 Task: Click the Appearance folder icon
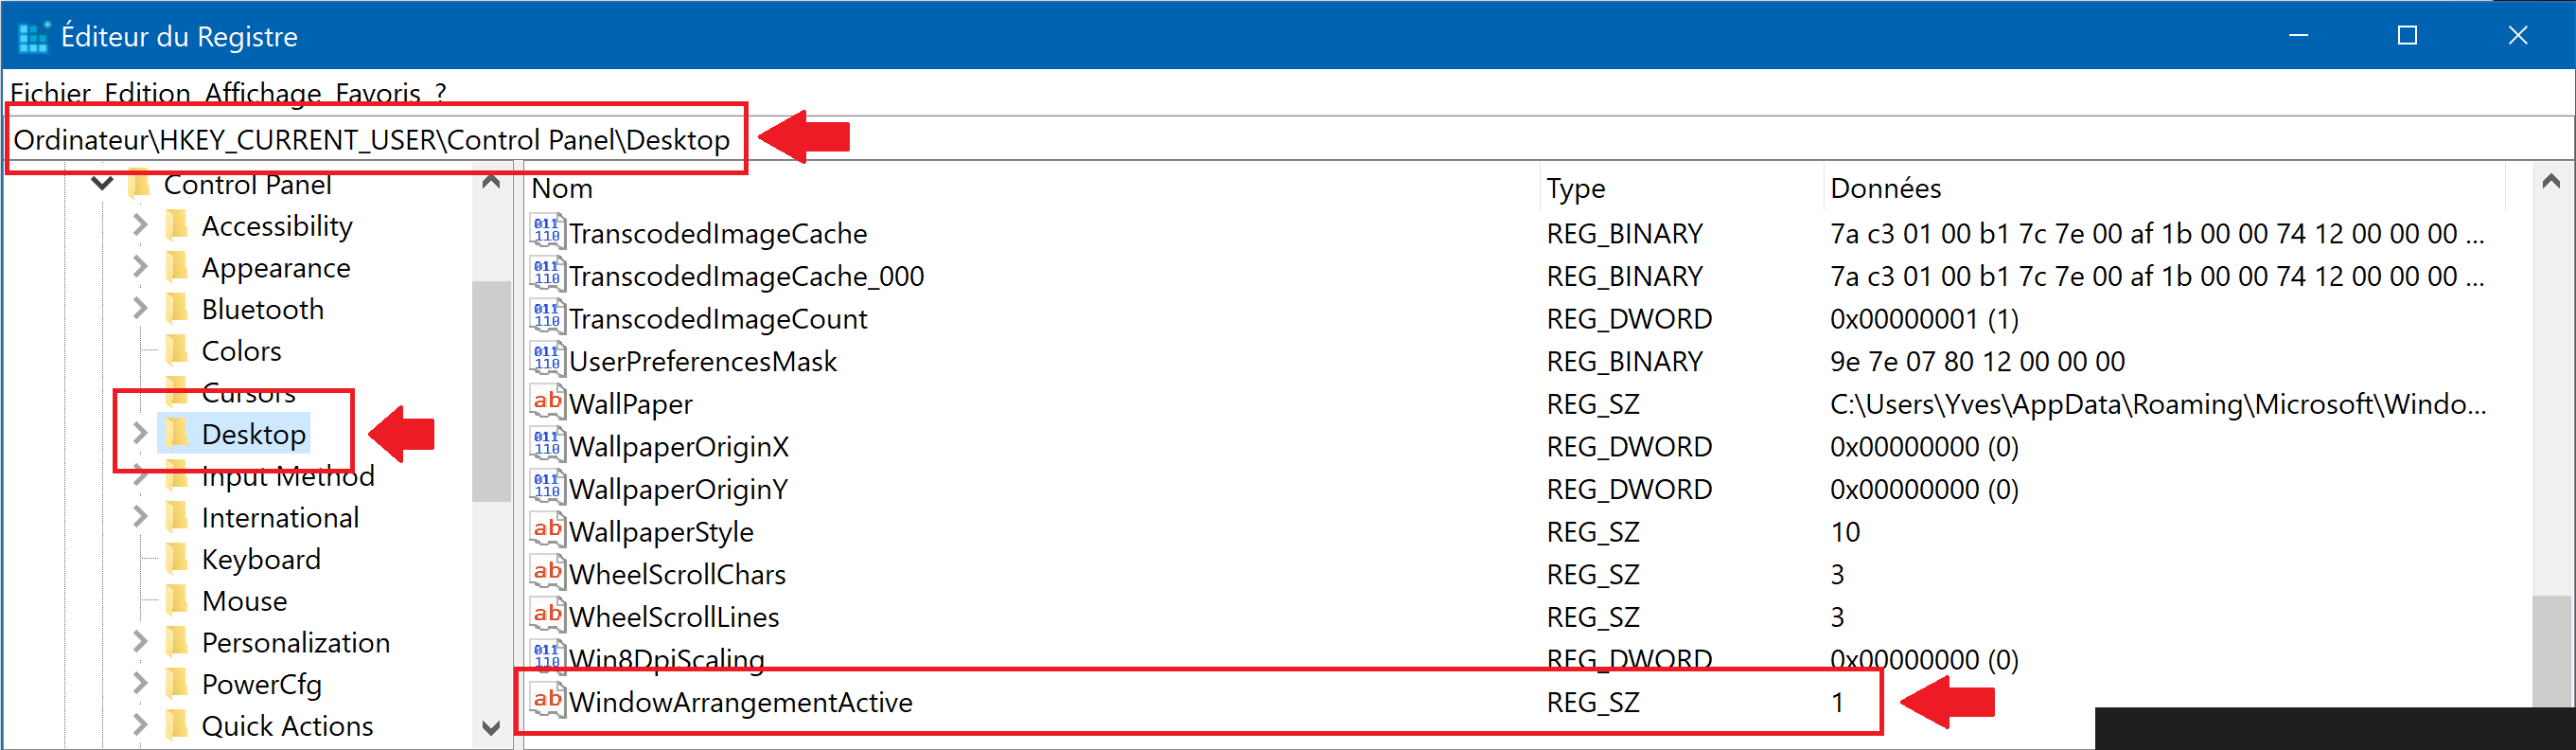click(x=176, y=267)
